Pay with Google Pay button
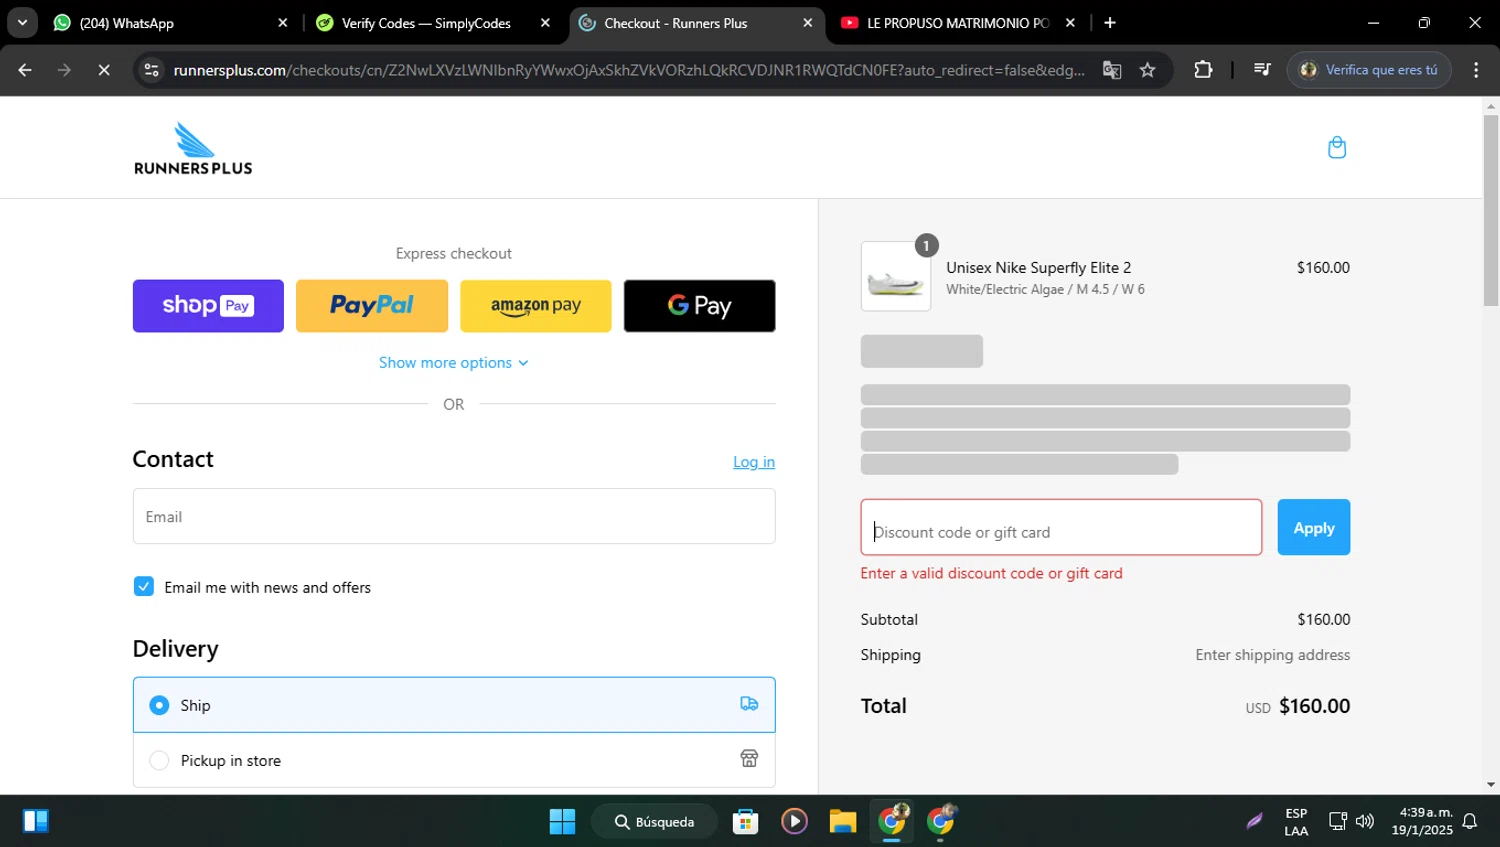1500x847 pixels. (700, 306)
